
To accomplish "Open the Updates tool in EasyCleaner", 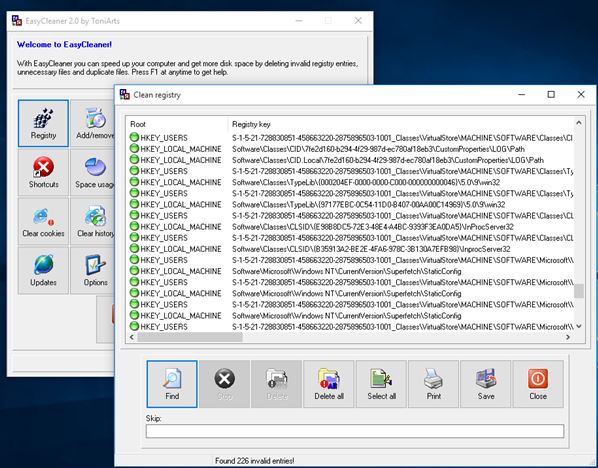I will [x=43, y=270].
